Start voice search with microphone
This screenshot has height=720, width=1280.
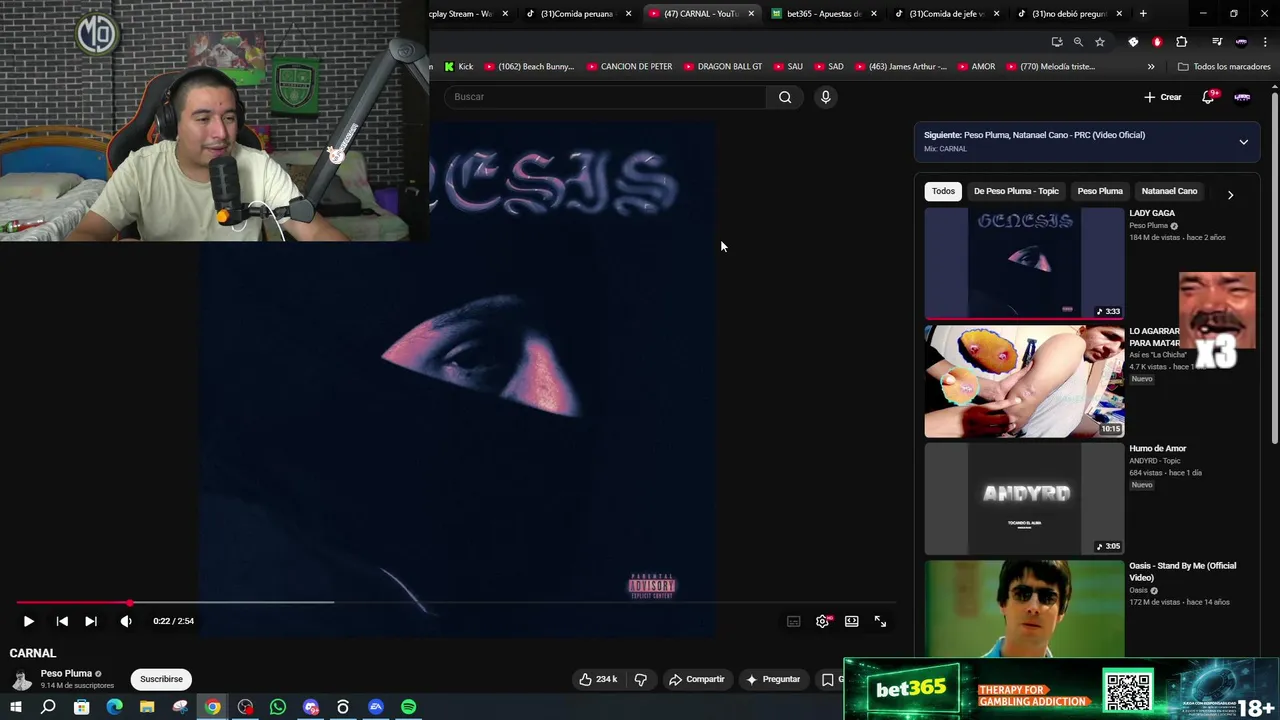825,97
